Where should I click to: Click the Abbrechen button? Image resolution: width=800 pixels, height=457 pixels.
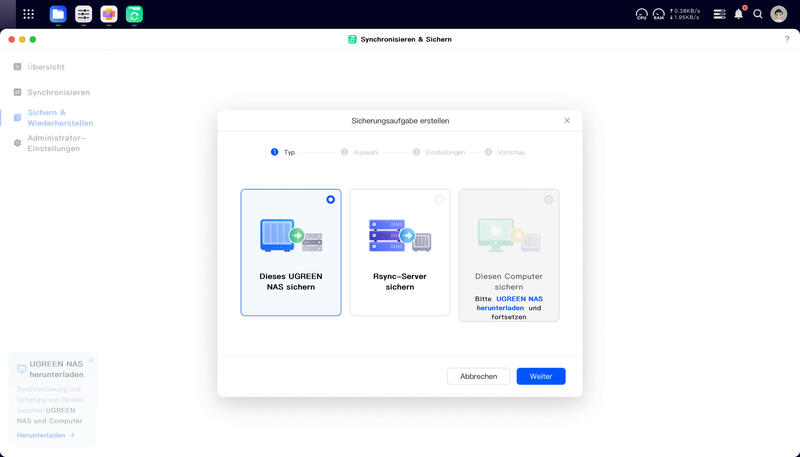tap(479, 376)
